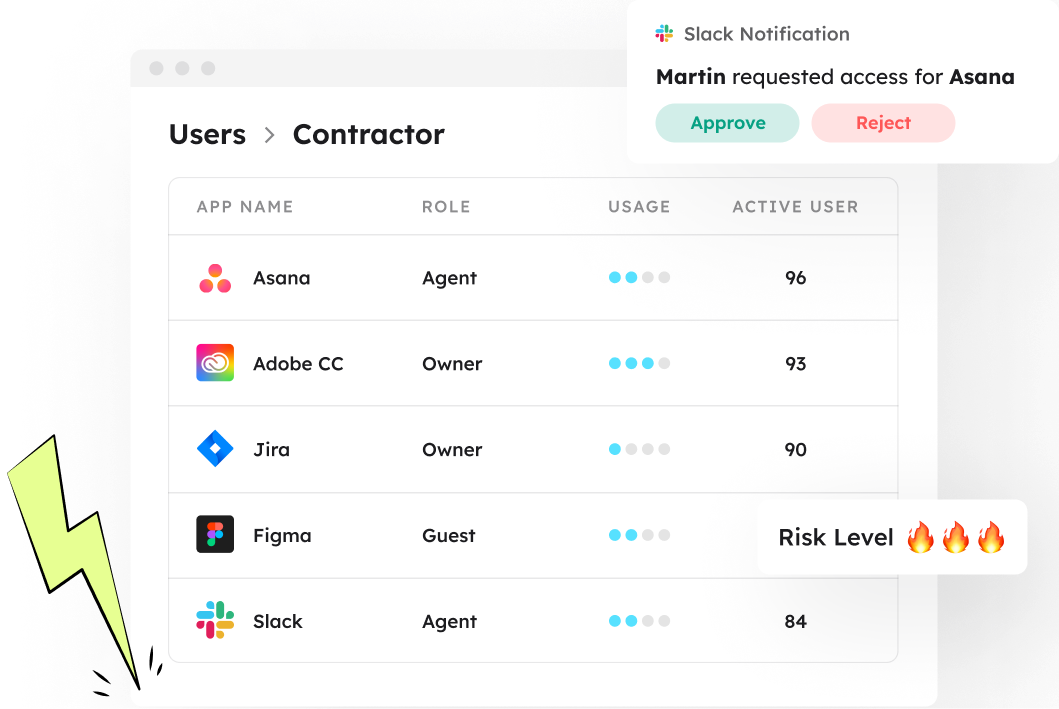Click the Asana app icon
The image size is (1059, 709).
click(215, 278)
